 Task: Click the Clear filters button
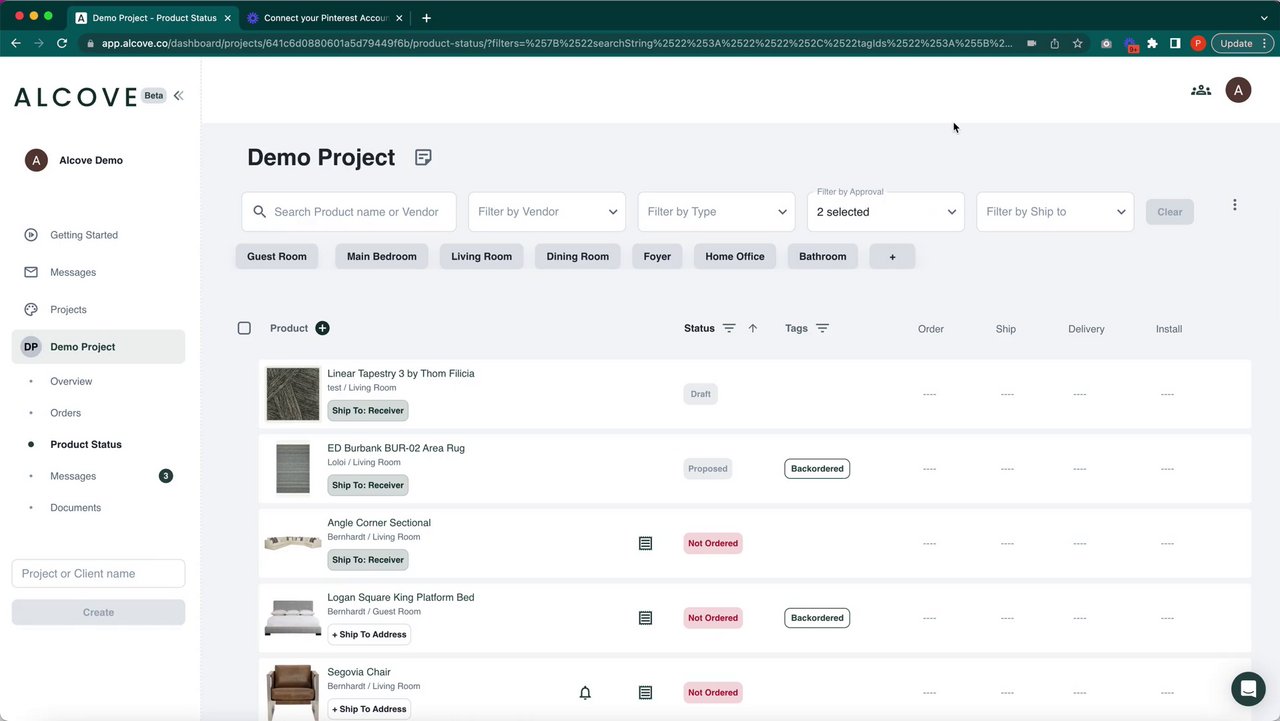(1169, 212)
